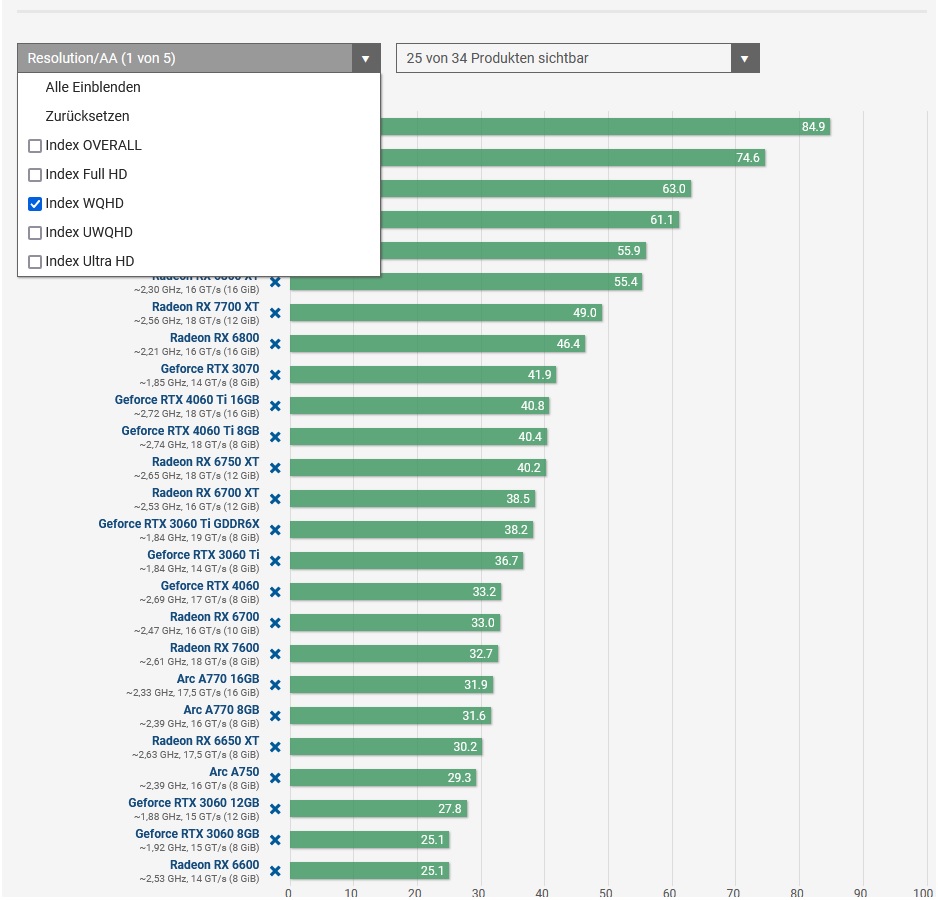Choose 'Alle Einblenden' in the dropdown
This screenshot has height=900, width=938.
pyautogui.click(x=93, y=87)
